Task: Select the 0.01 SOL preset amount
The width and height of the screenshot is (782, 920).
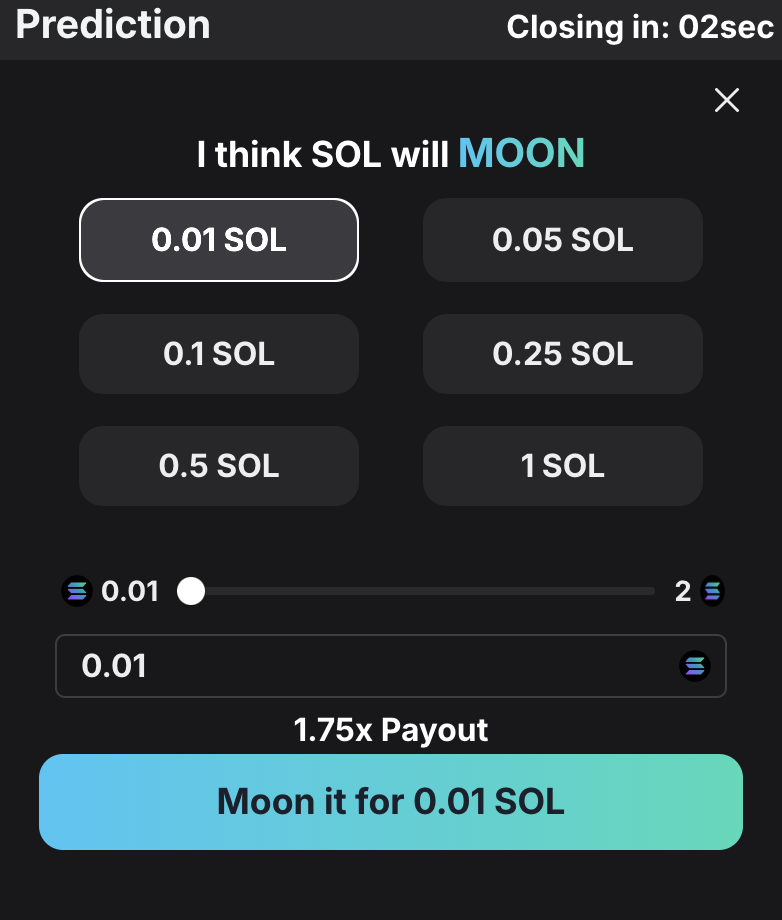Action: pos(219,240)
